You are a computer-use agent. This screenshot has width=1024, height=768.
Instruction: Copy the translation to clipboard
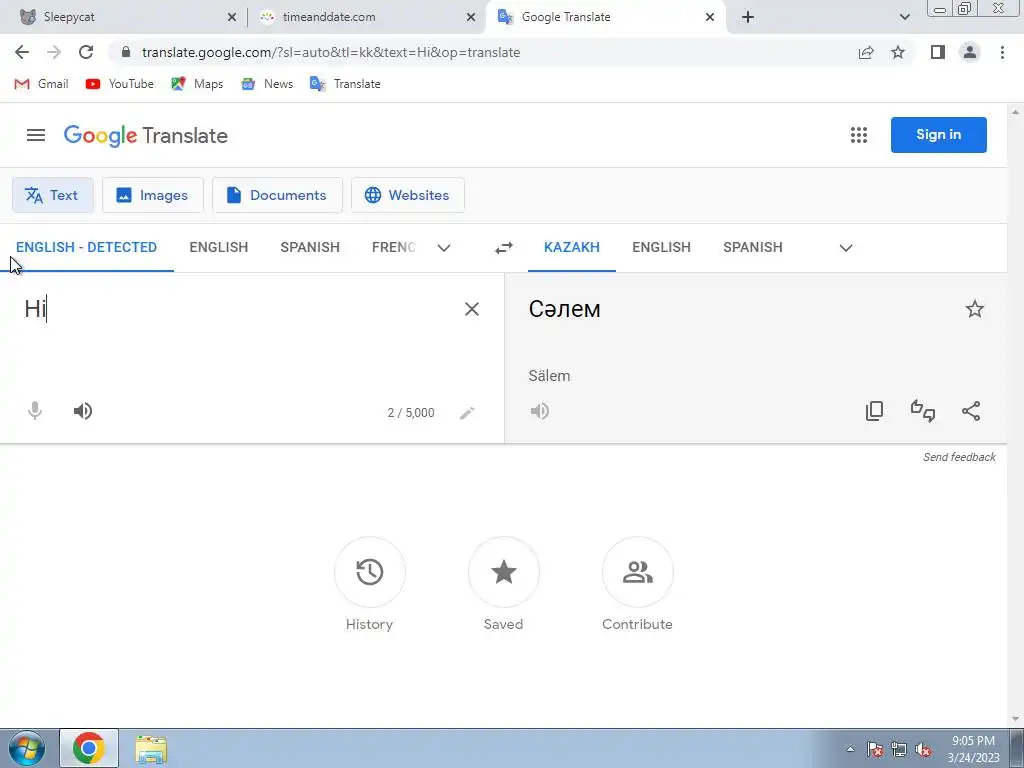[x=874, y=411]
